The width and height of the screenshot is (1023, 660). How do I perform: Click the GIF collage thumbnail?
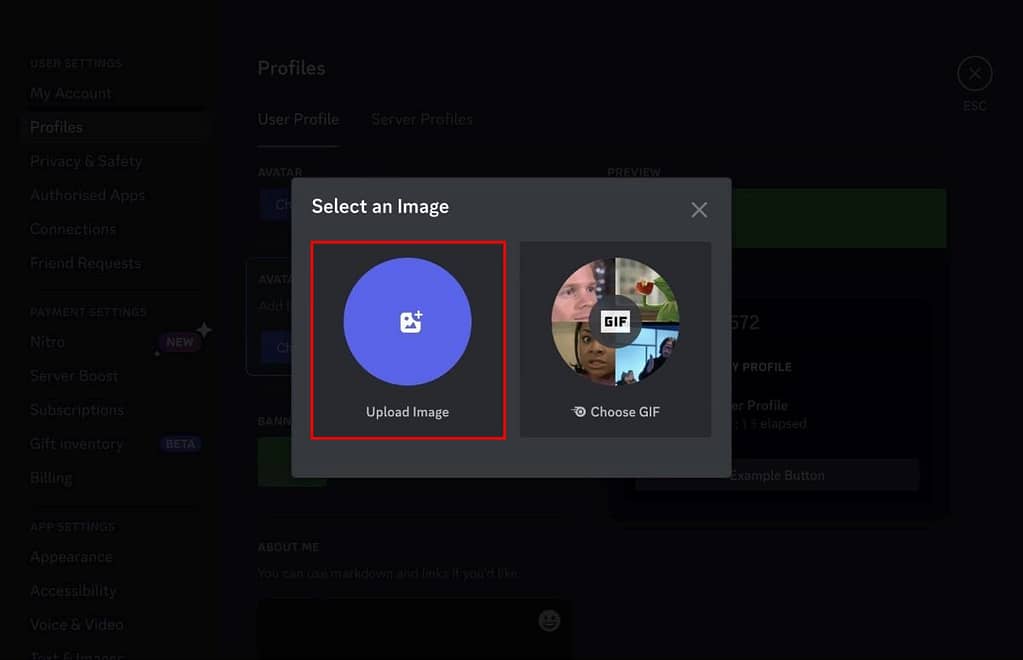(615, 322)
